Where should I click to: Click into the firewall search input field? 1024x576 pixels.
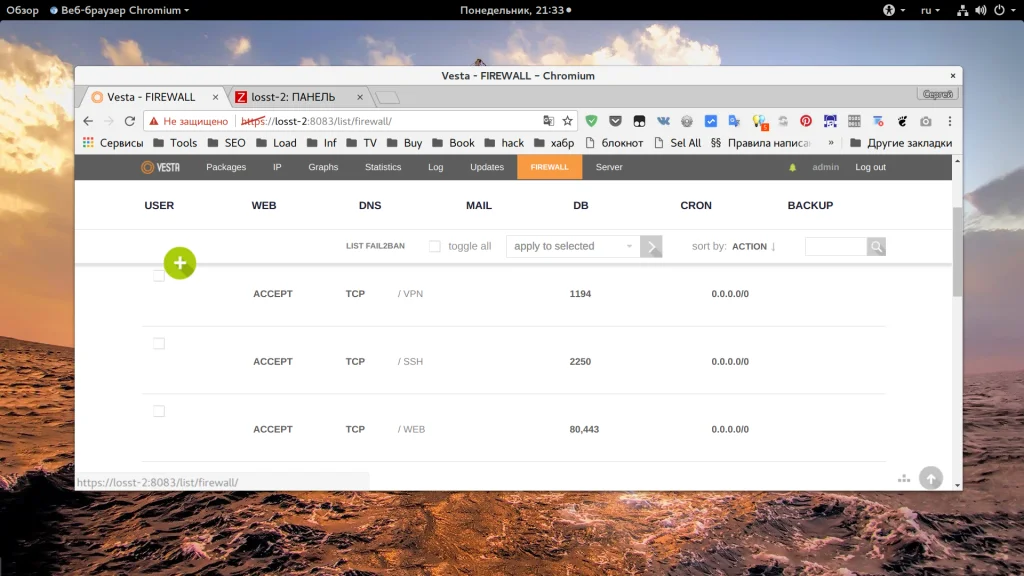[x=835, y=246]
